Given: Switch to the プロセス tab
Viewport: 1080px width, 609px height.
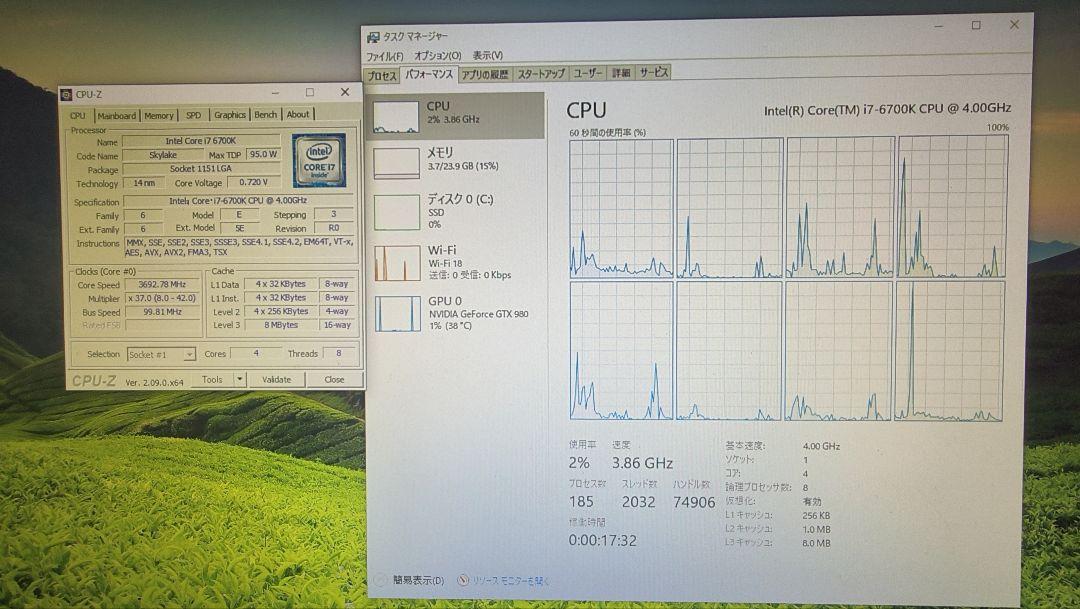Looking at the screenshot, I should tap(382, 75).
